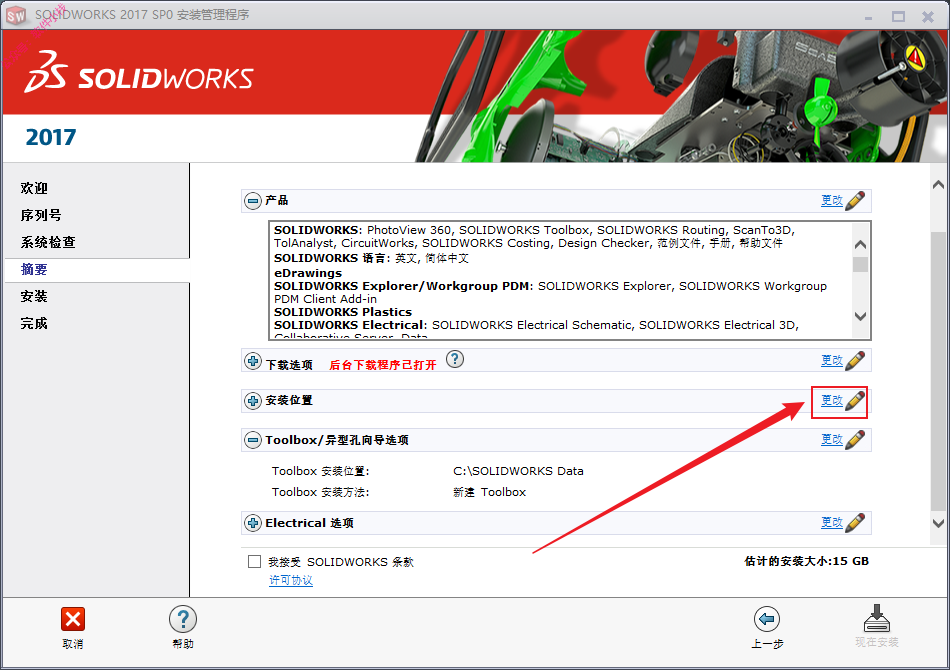The height and width of the screenshot is (670, 950).
Task: Check the 我接受 SOLIDWORKS 条款 checkbox
Action: [x=254, y=562]
